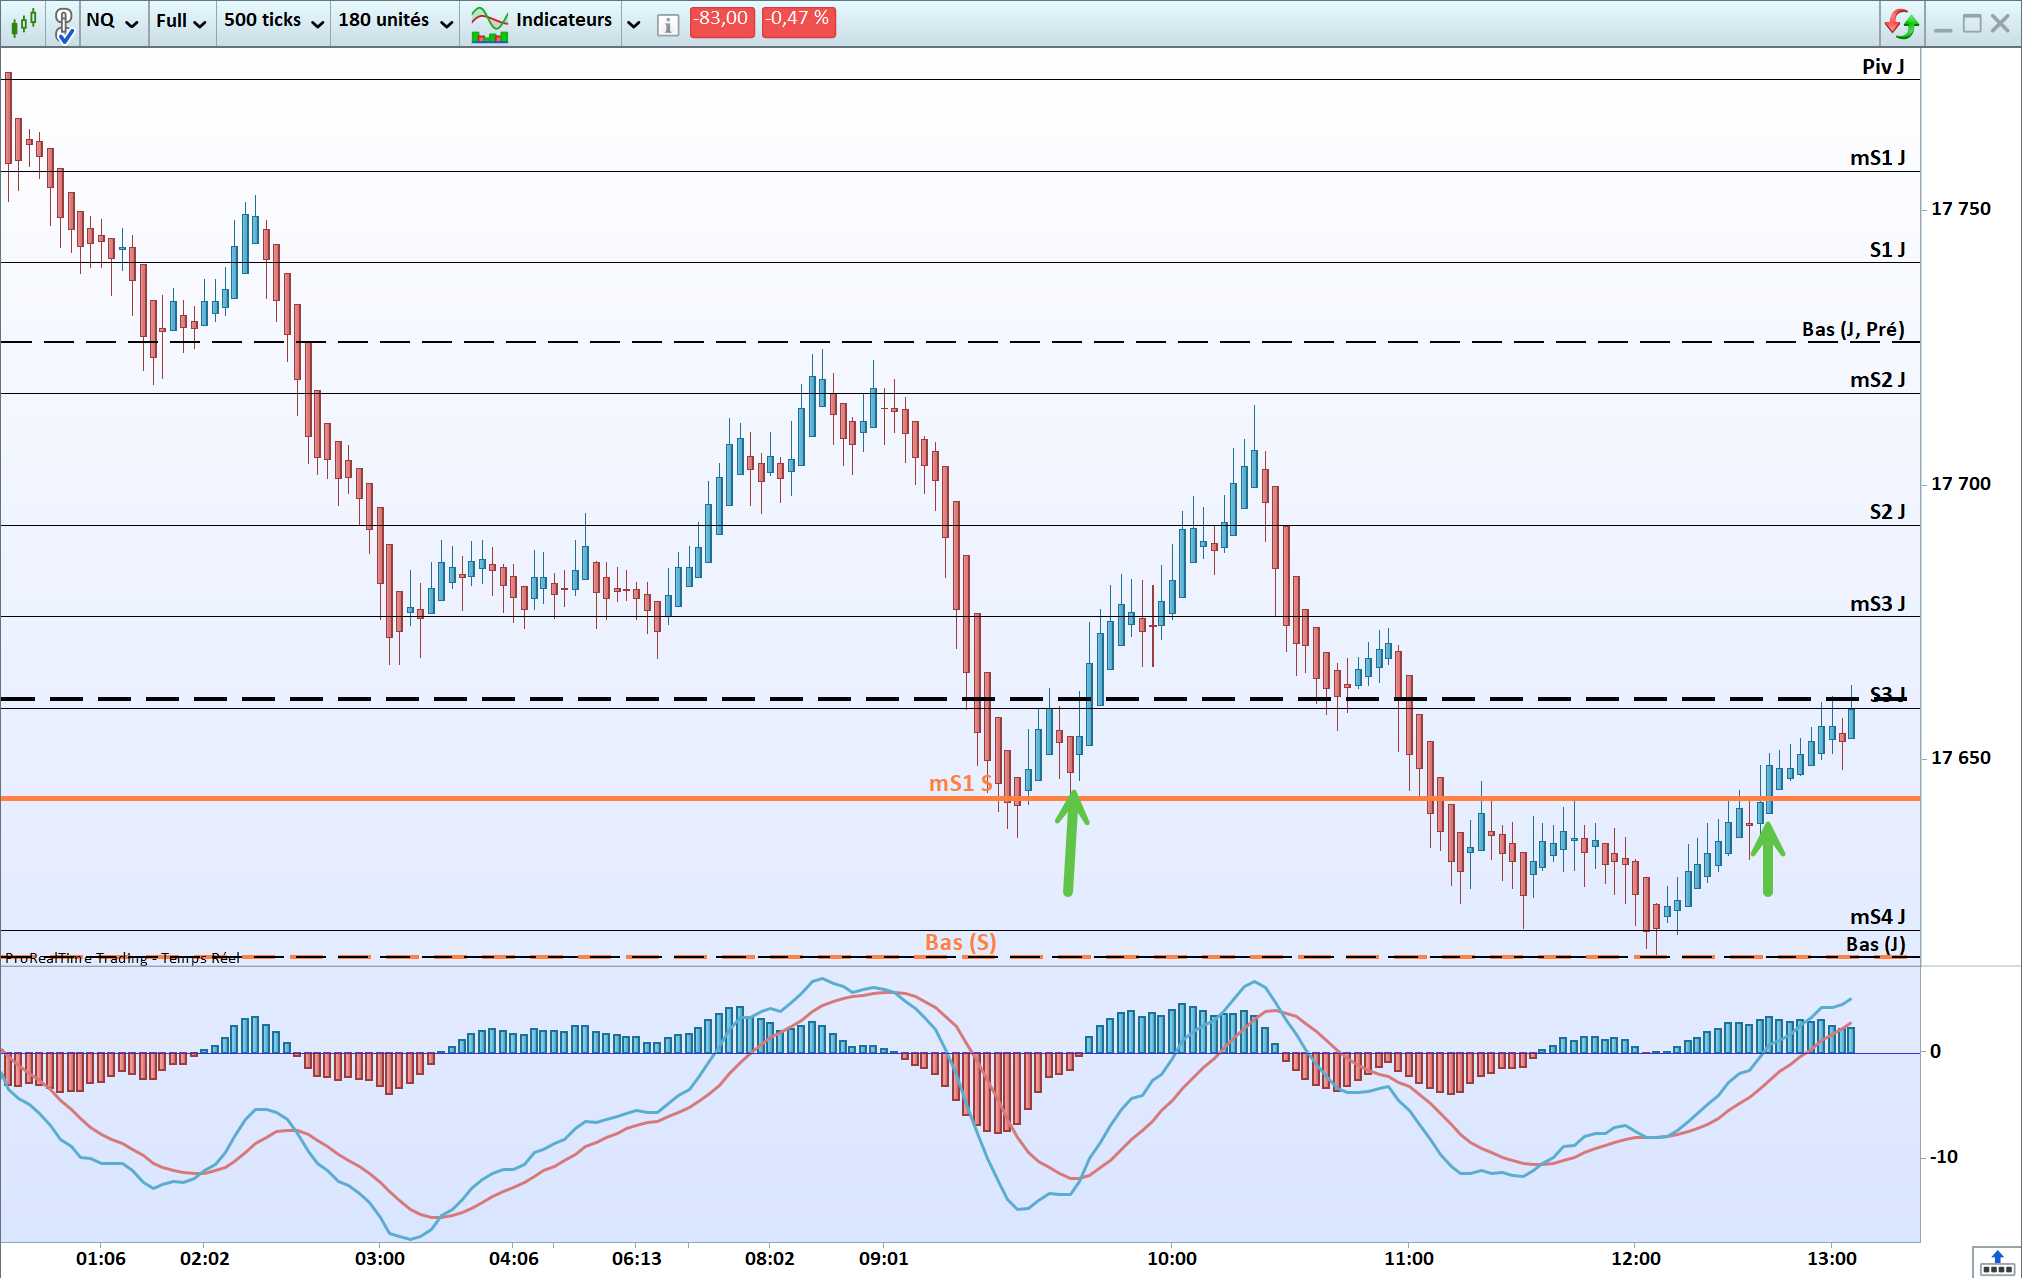This screenshot has height=1278, width=2022.
Task: Click the info icon in toolbar
Action: point(668,24)
